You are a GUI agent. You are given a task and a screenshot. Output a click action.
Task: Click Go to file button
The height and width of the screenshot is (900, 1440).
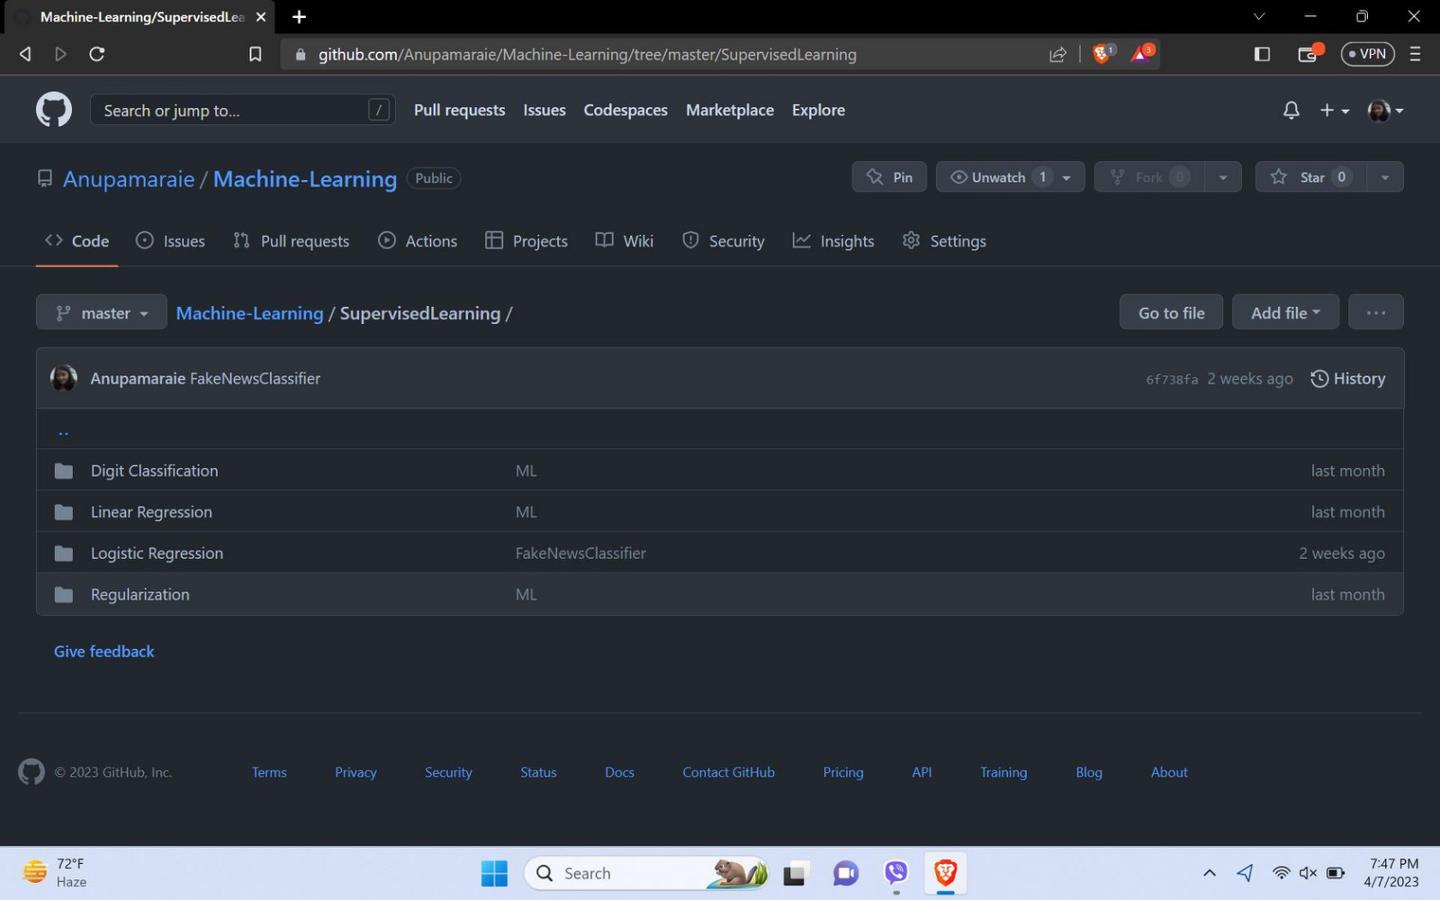tap(1171, 313)
